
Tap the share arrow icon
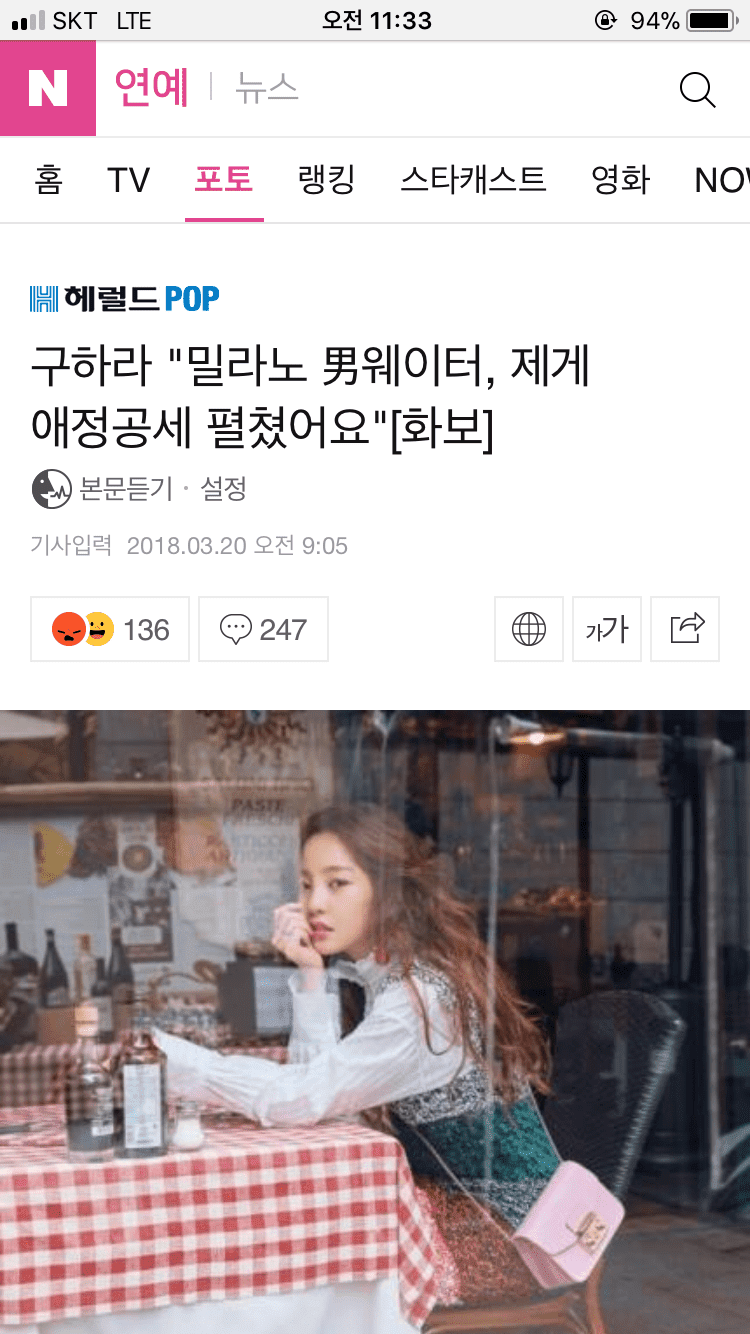point(685,629)
